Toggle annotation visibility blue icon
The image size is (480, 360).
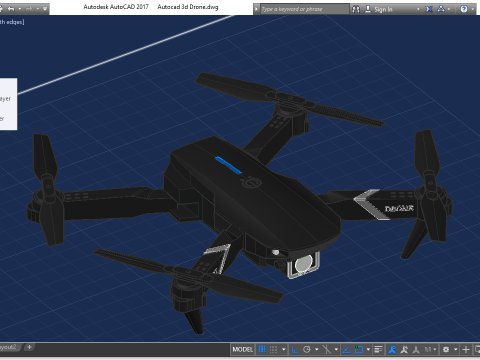click(392, 349)
